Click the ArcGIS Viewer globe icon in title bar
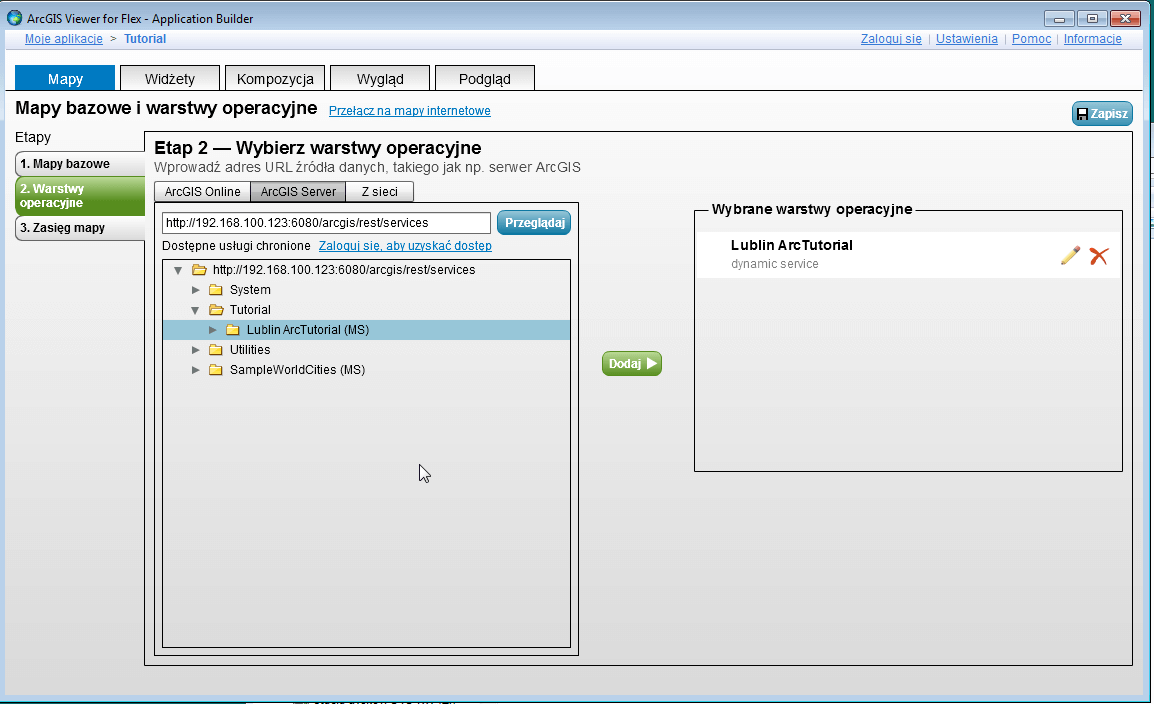 (14, 18)
